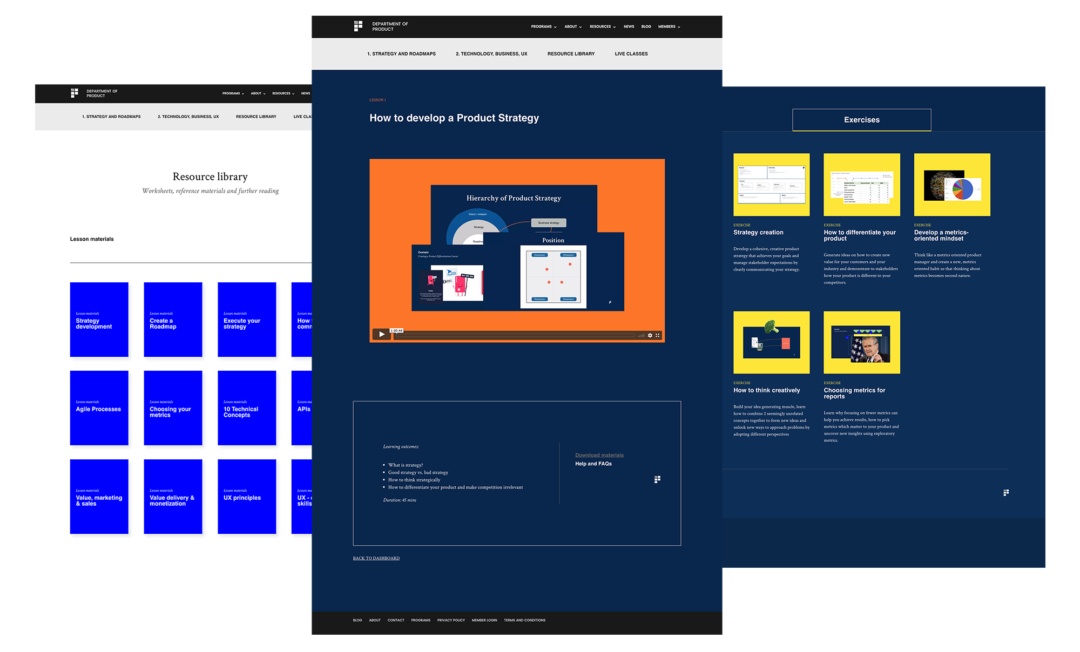
Task: Click the Department of Product logo in center page header
Action: [358, 26]
